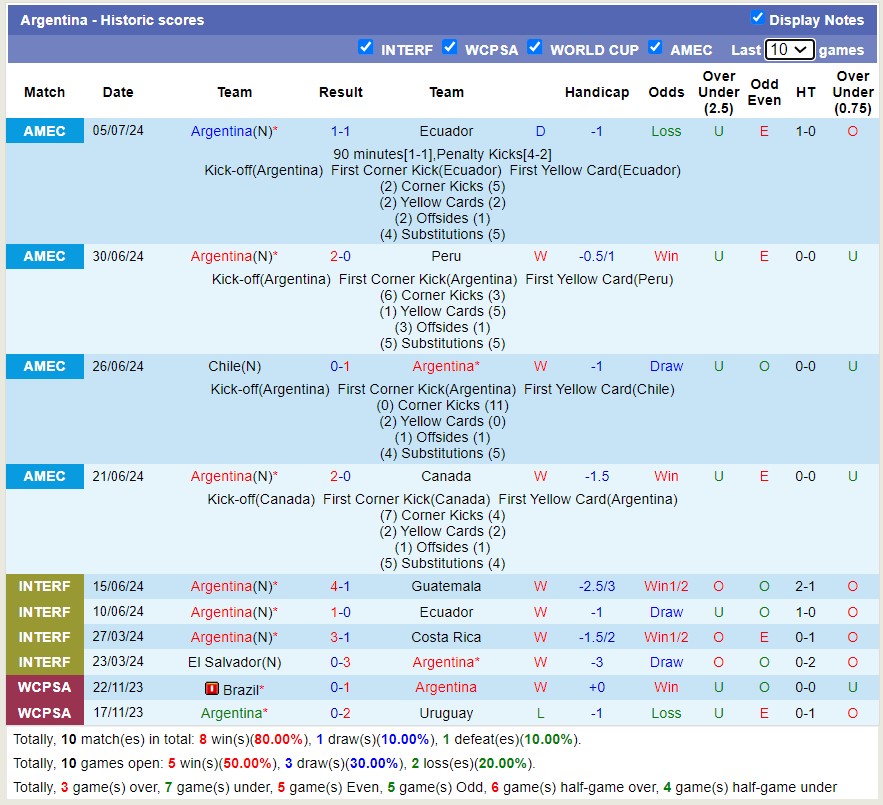Click the AMEC label for 30/06/24 match
Image resolution: width=883 pixels, height=805 pixels.
pyautogui.click(x=44, y=256)
